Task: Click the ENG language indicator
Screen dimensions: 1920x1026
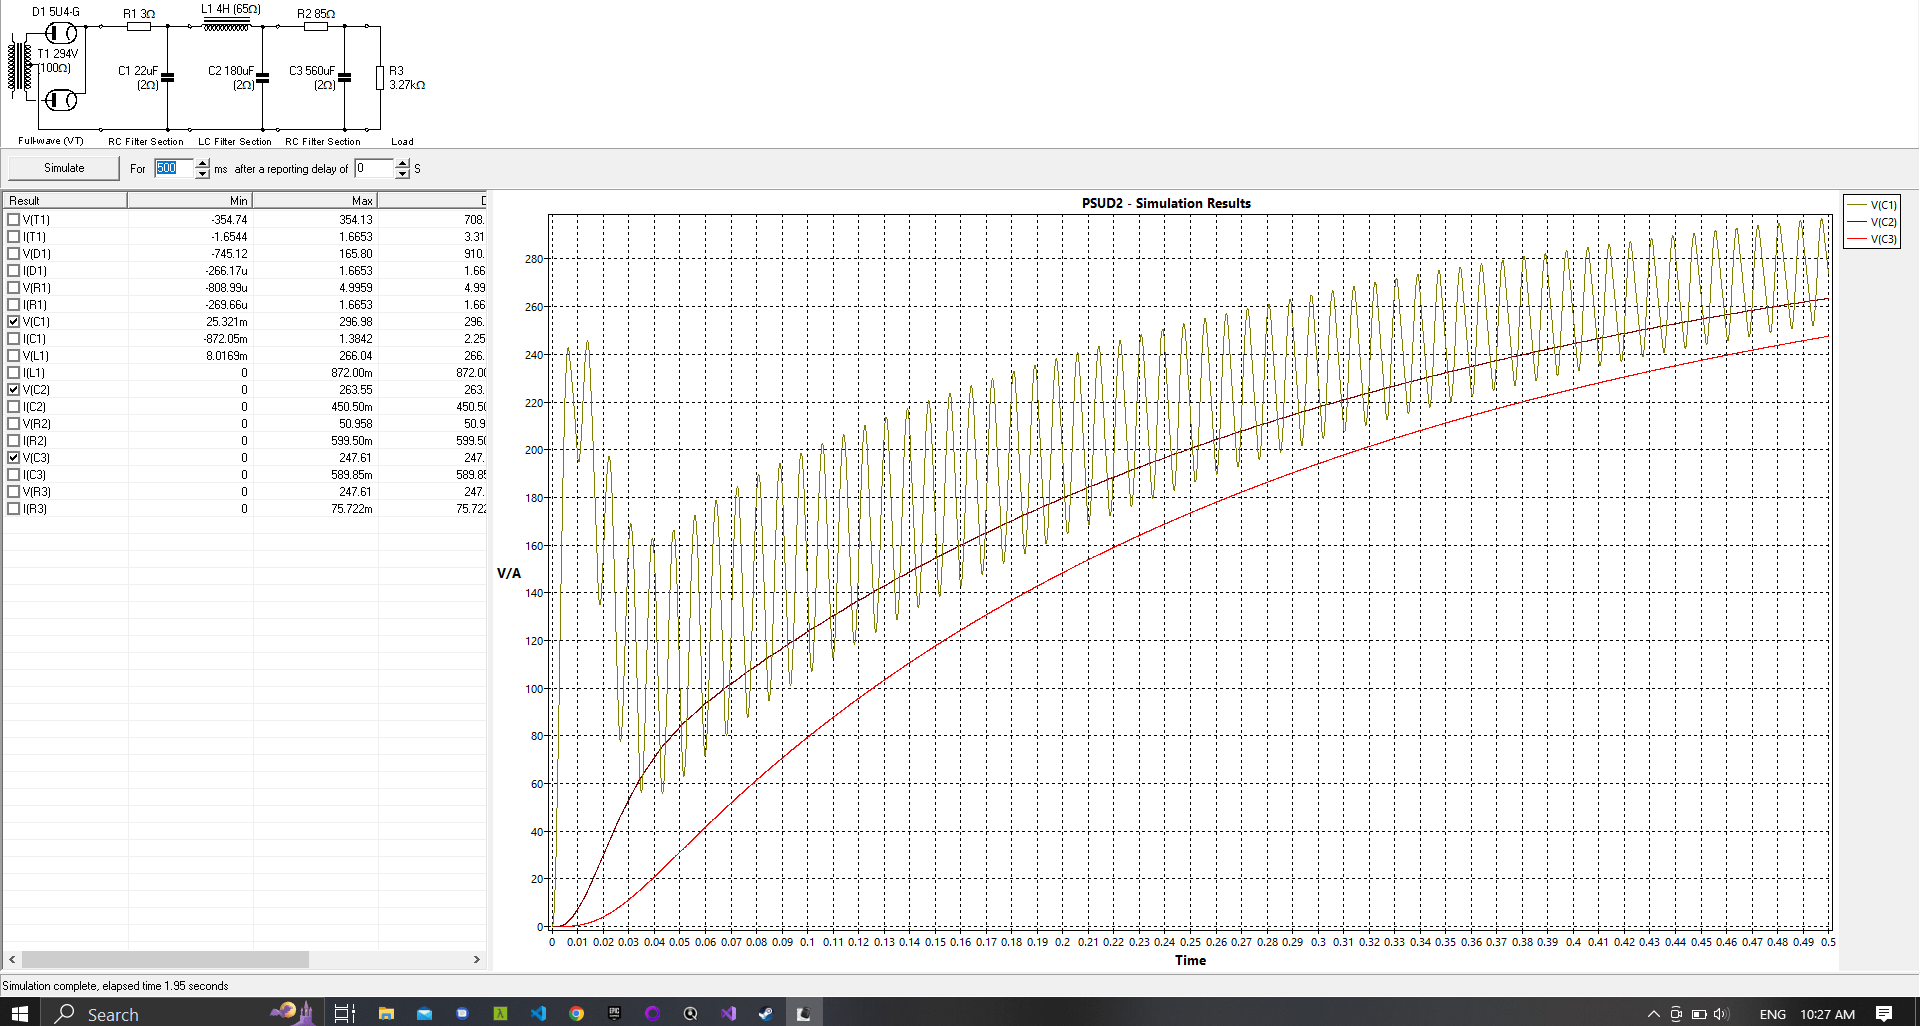Action: [1772, 1014]
